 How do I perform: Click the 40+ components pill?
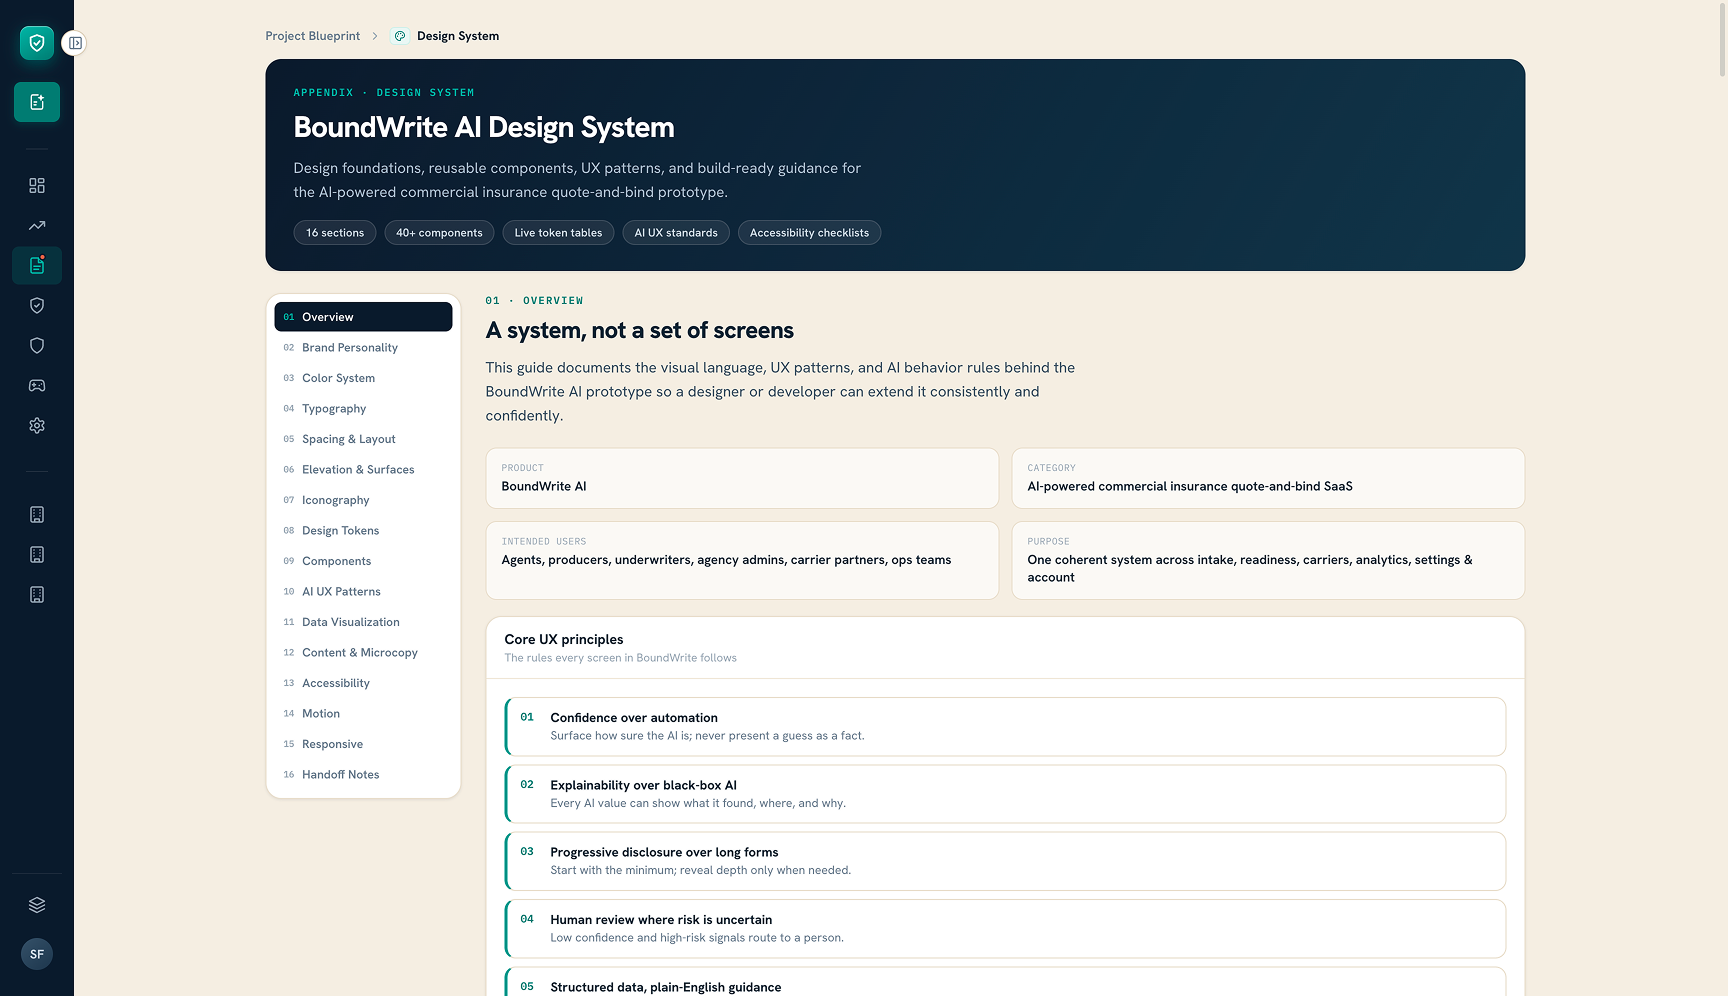tap(439, 233)
